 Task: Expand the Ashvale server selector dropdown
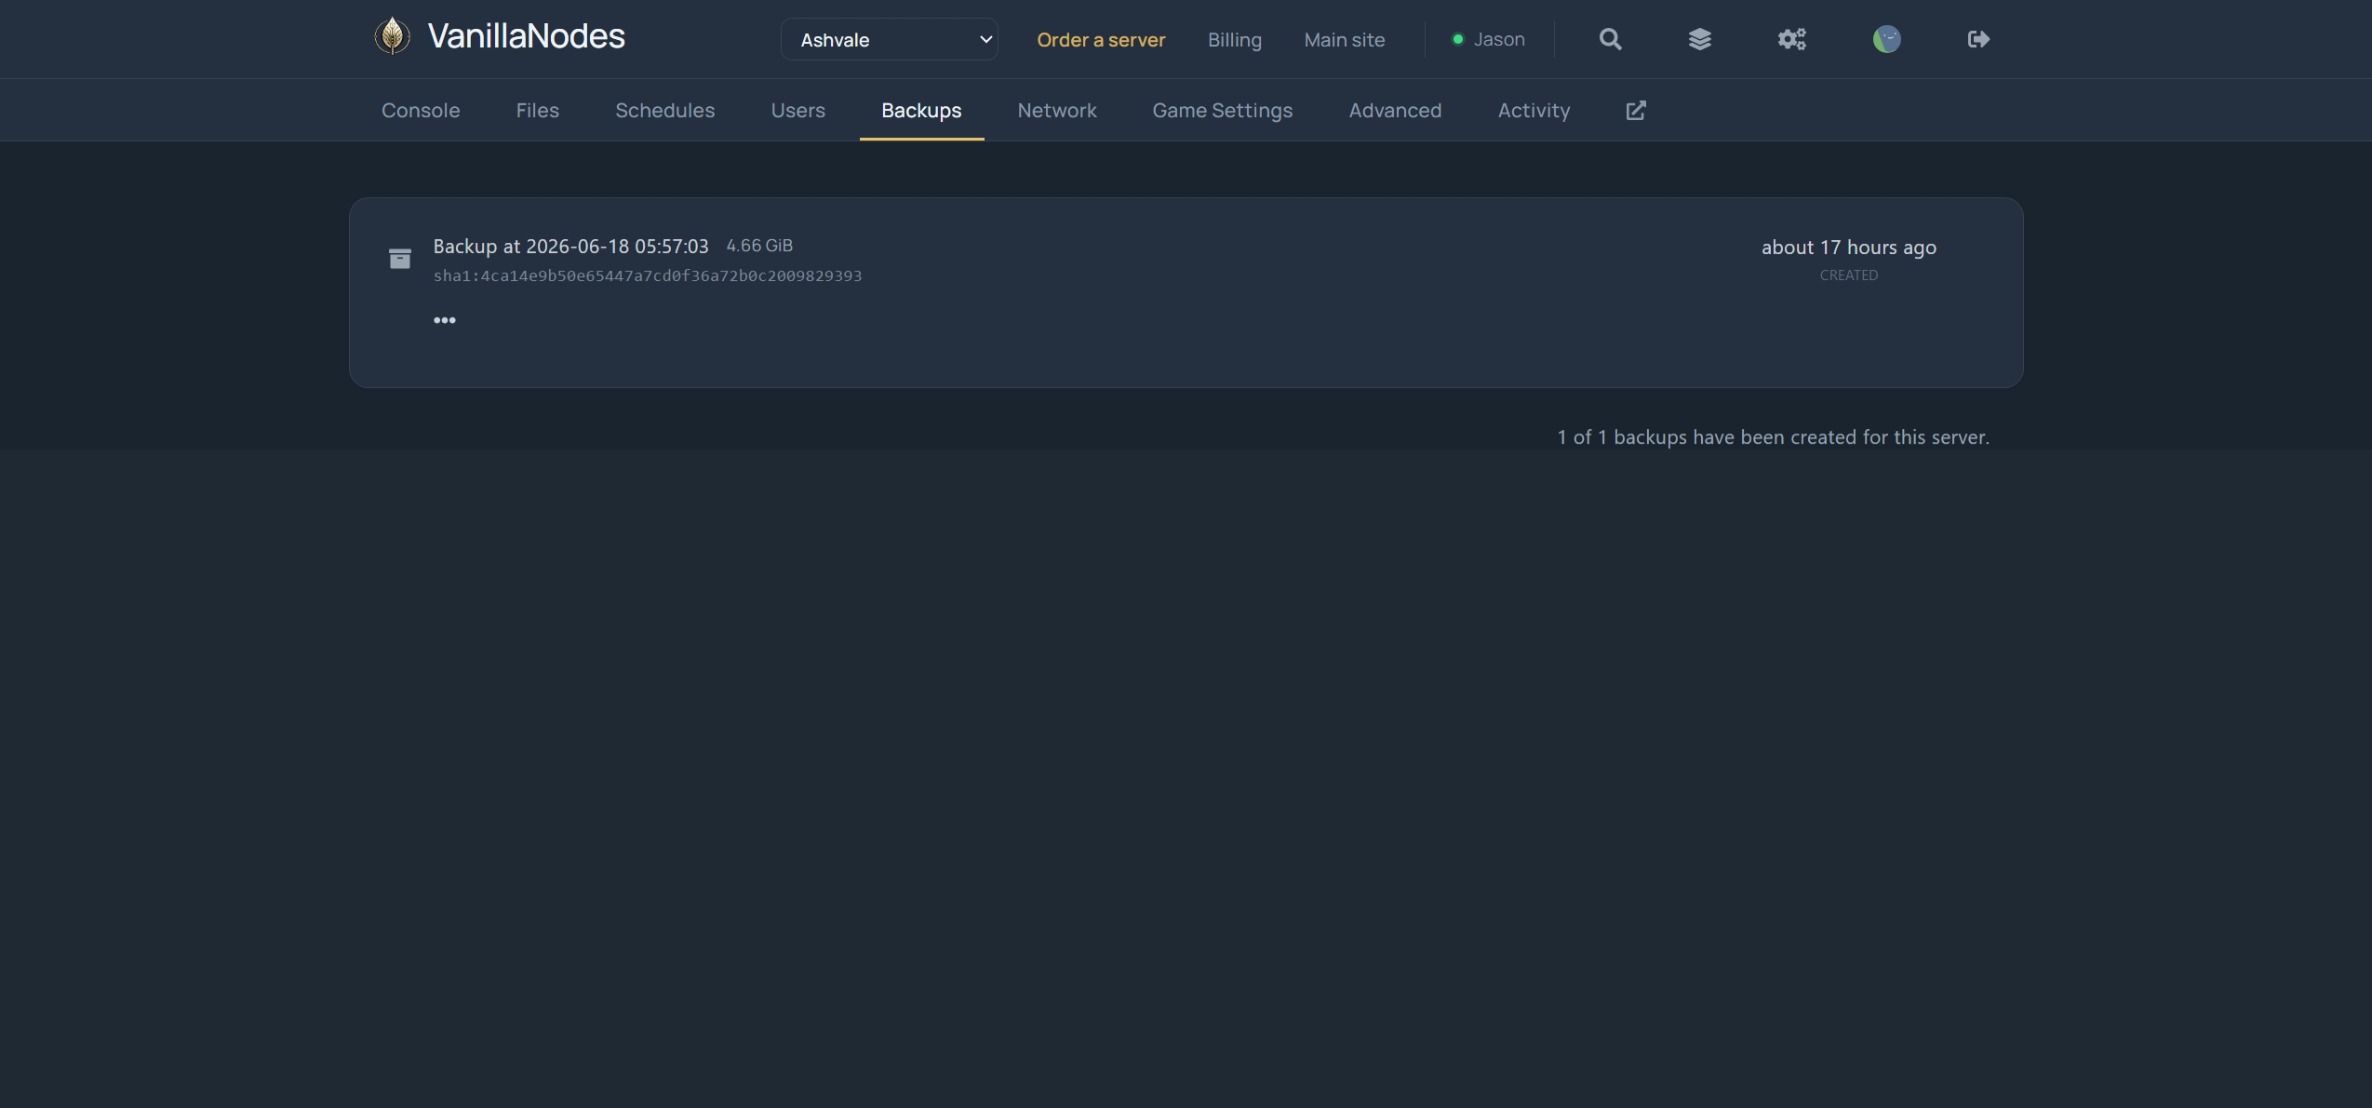tap(889, 39)
